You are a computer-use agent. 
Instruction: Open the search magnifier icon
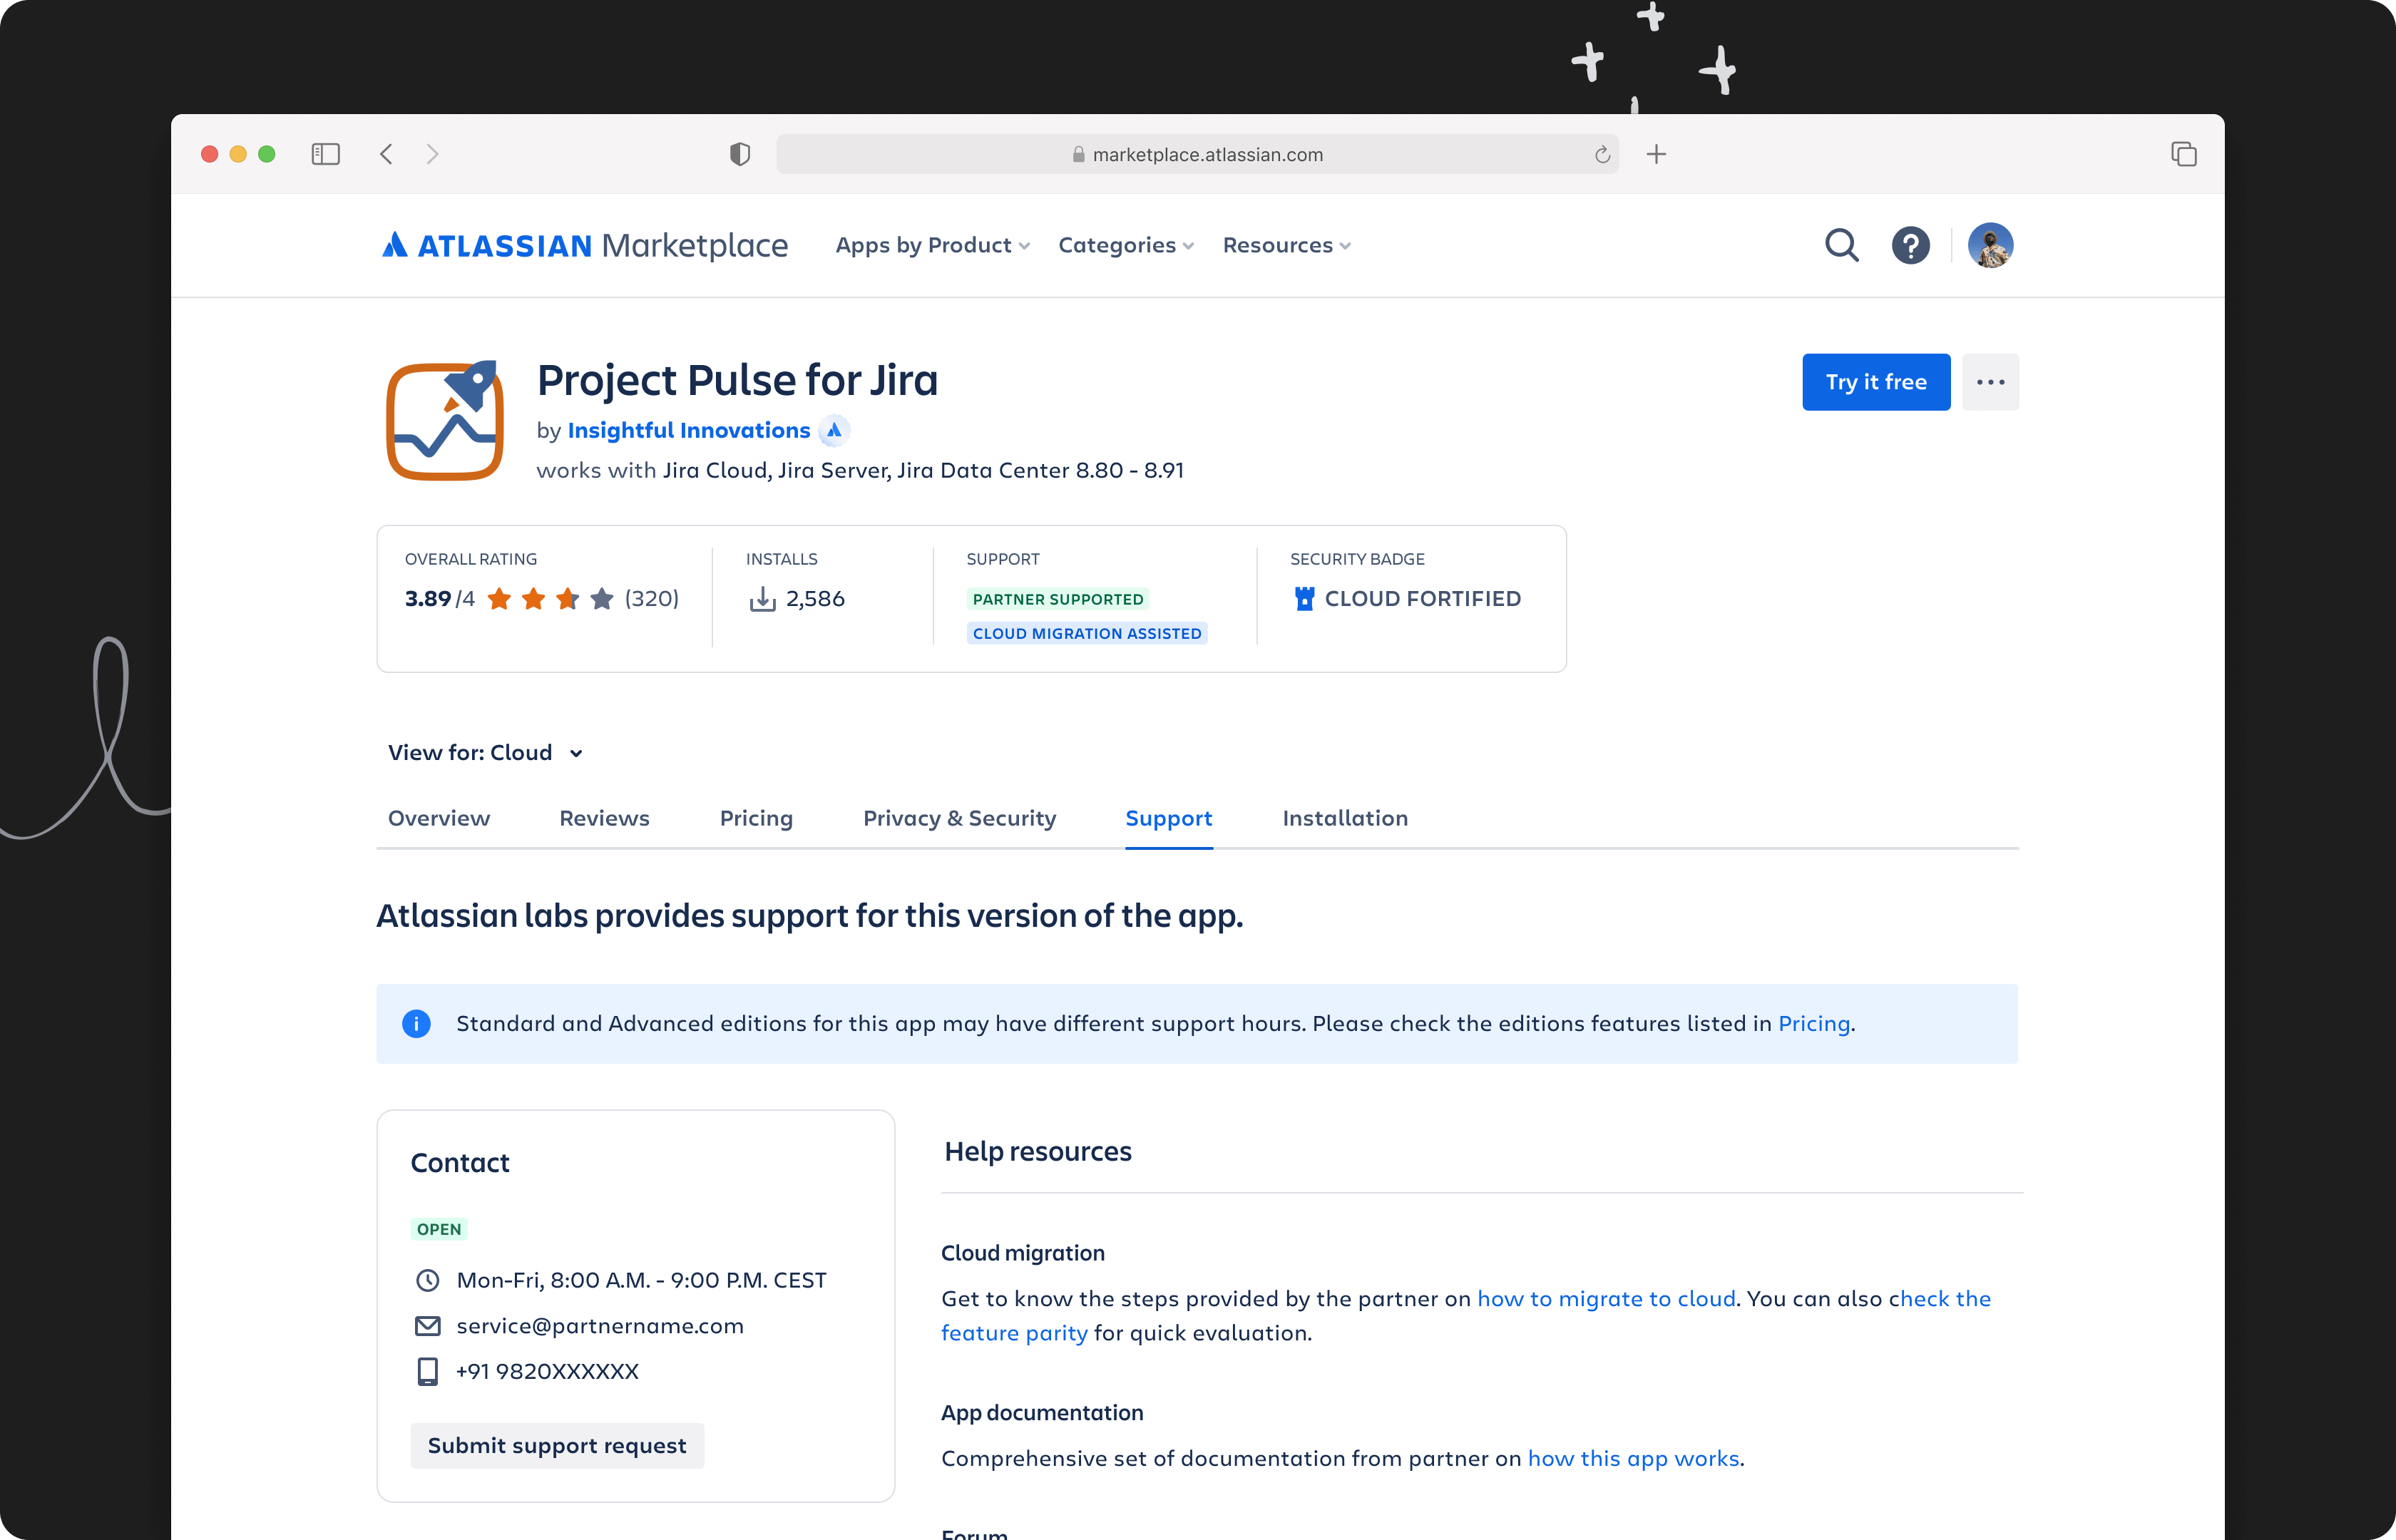[1841, 245]
